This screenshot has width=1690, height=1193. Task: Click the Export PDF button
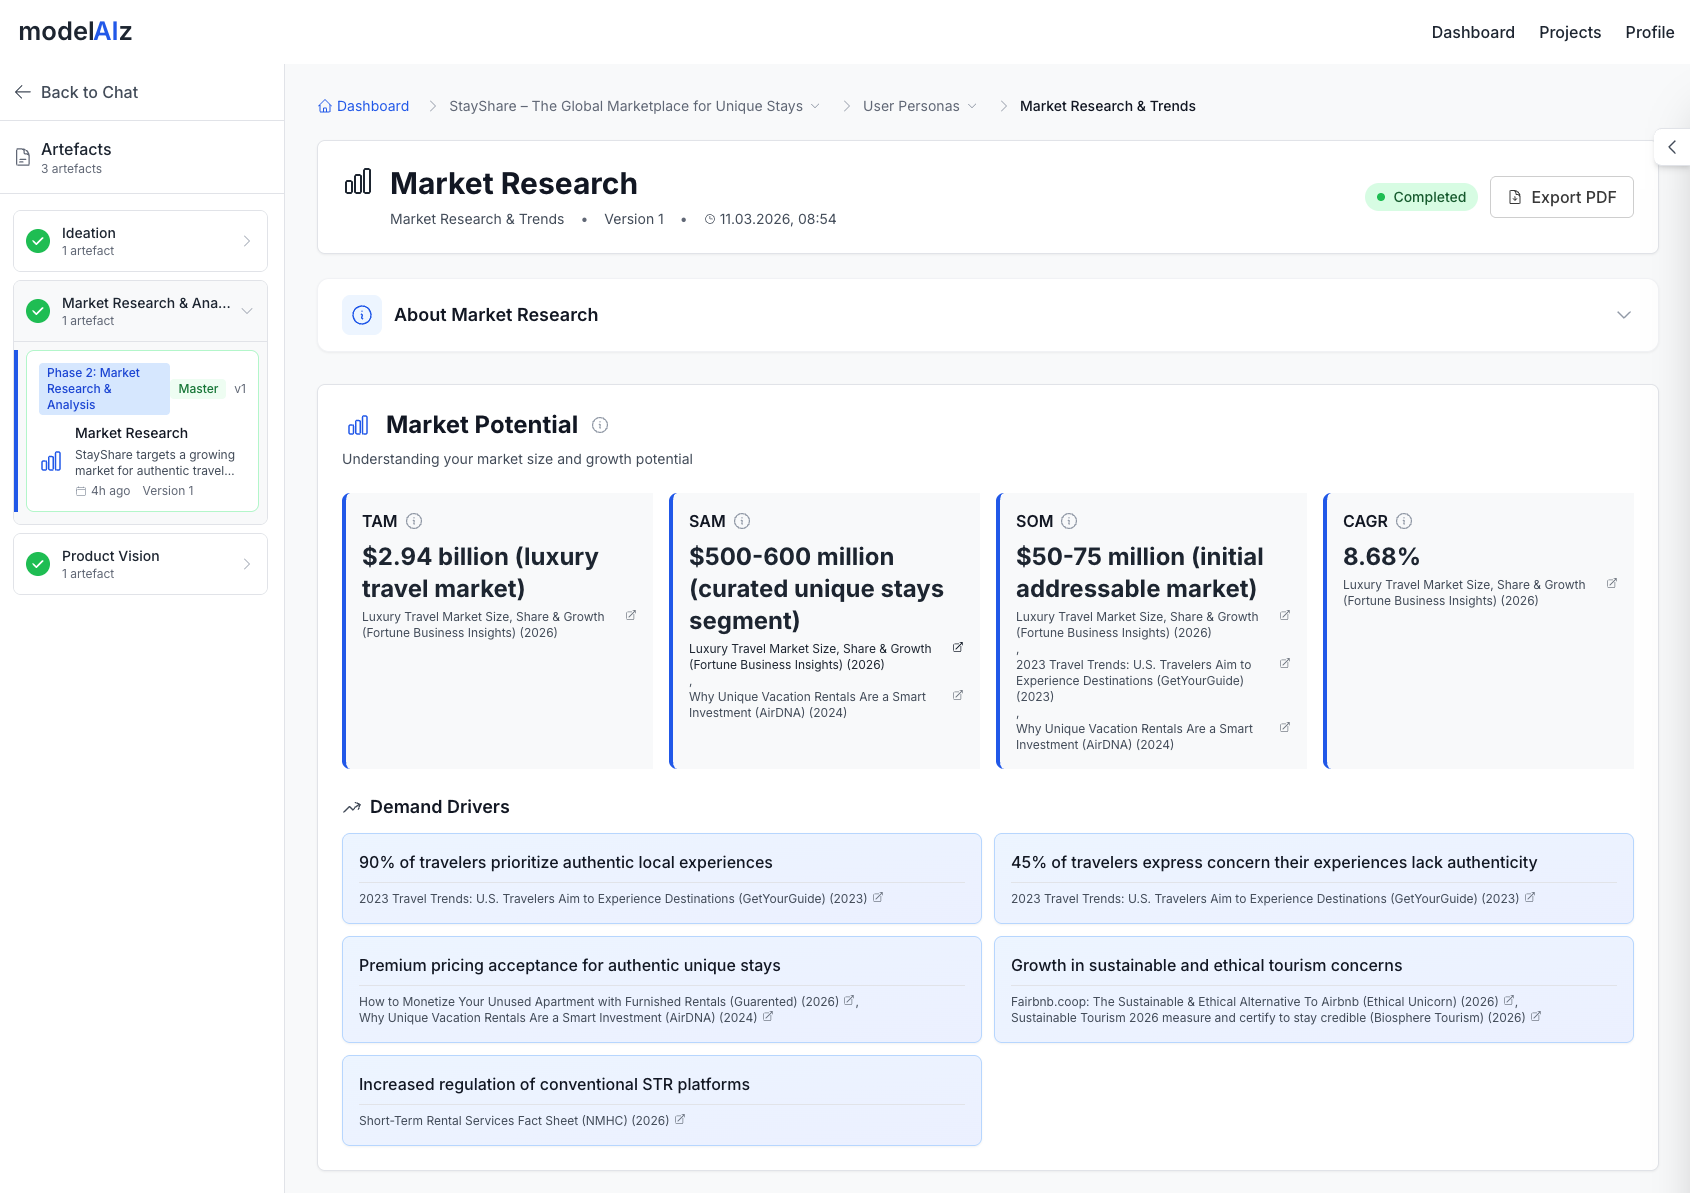pos(1561,196)
